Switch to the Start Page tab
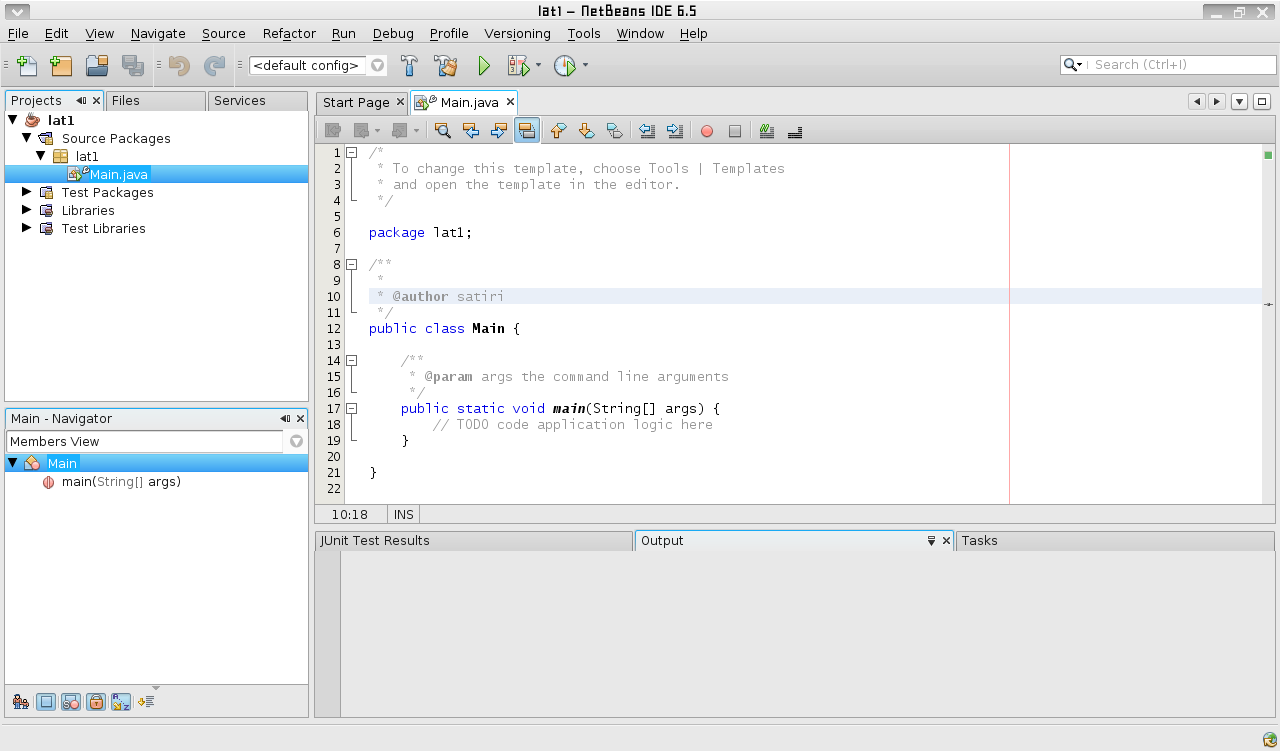The height and width of the screenshot is (751, 1280). coord(355,102)
